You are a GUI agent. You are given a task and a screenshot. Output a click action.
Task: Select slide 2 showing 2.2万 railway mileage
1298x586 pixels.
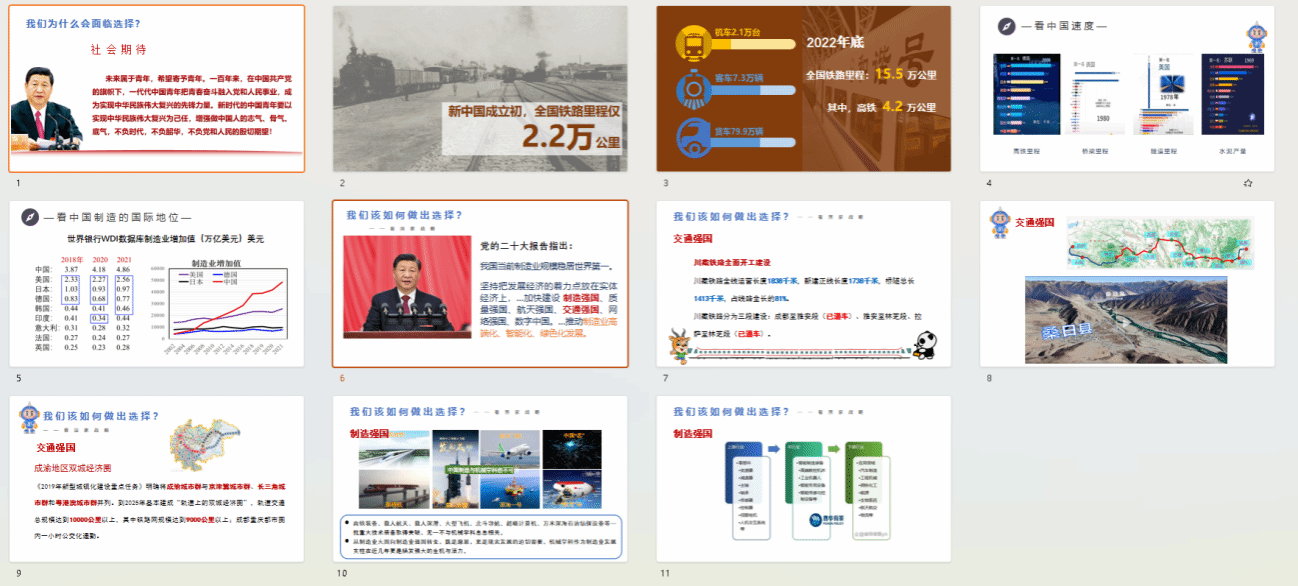(x=480, y=88)
